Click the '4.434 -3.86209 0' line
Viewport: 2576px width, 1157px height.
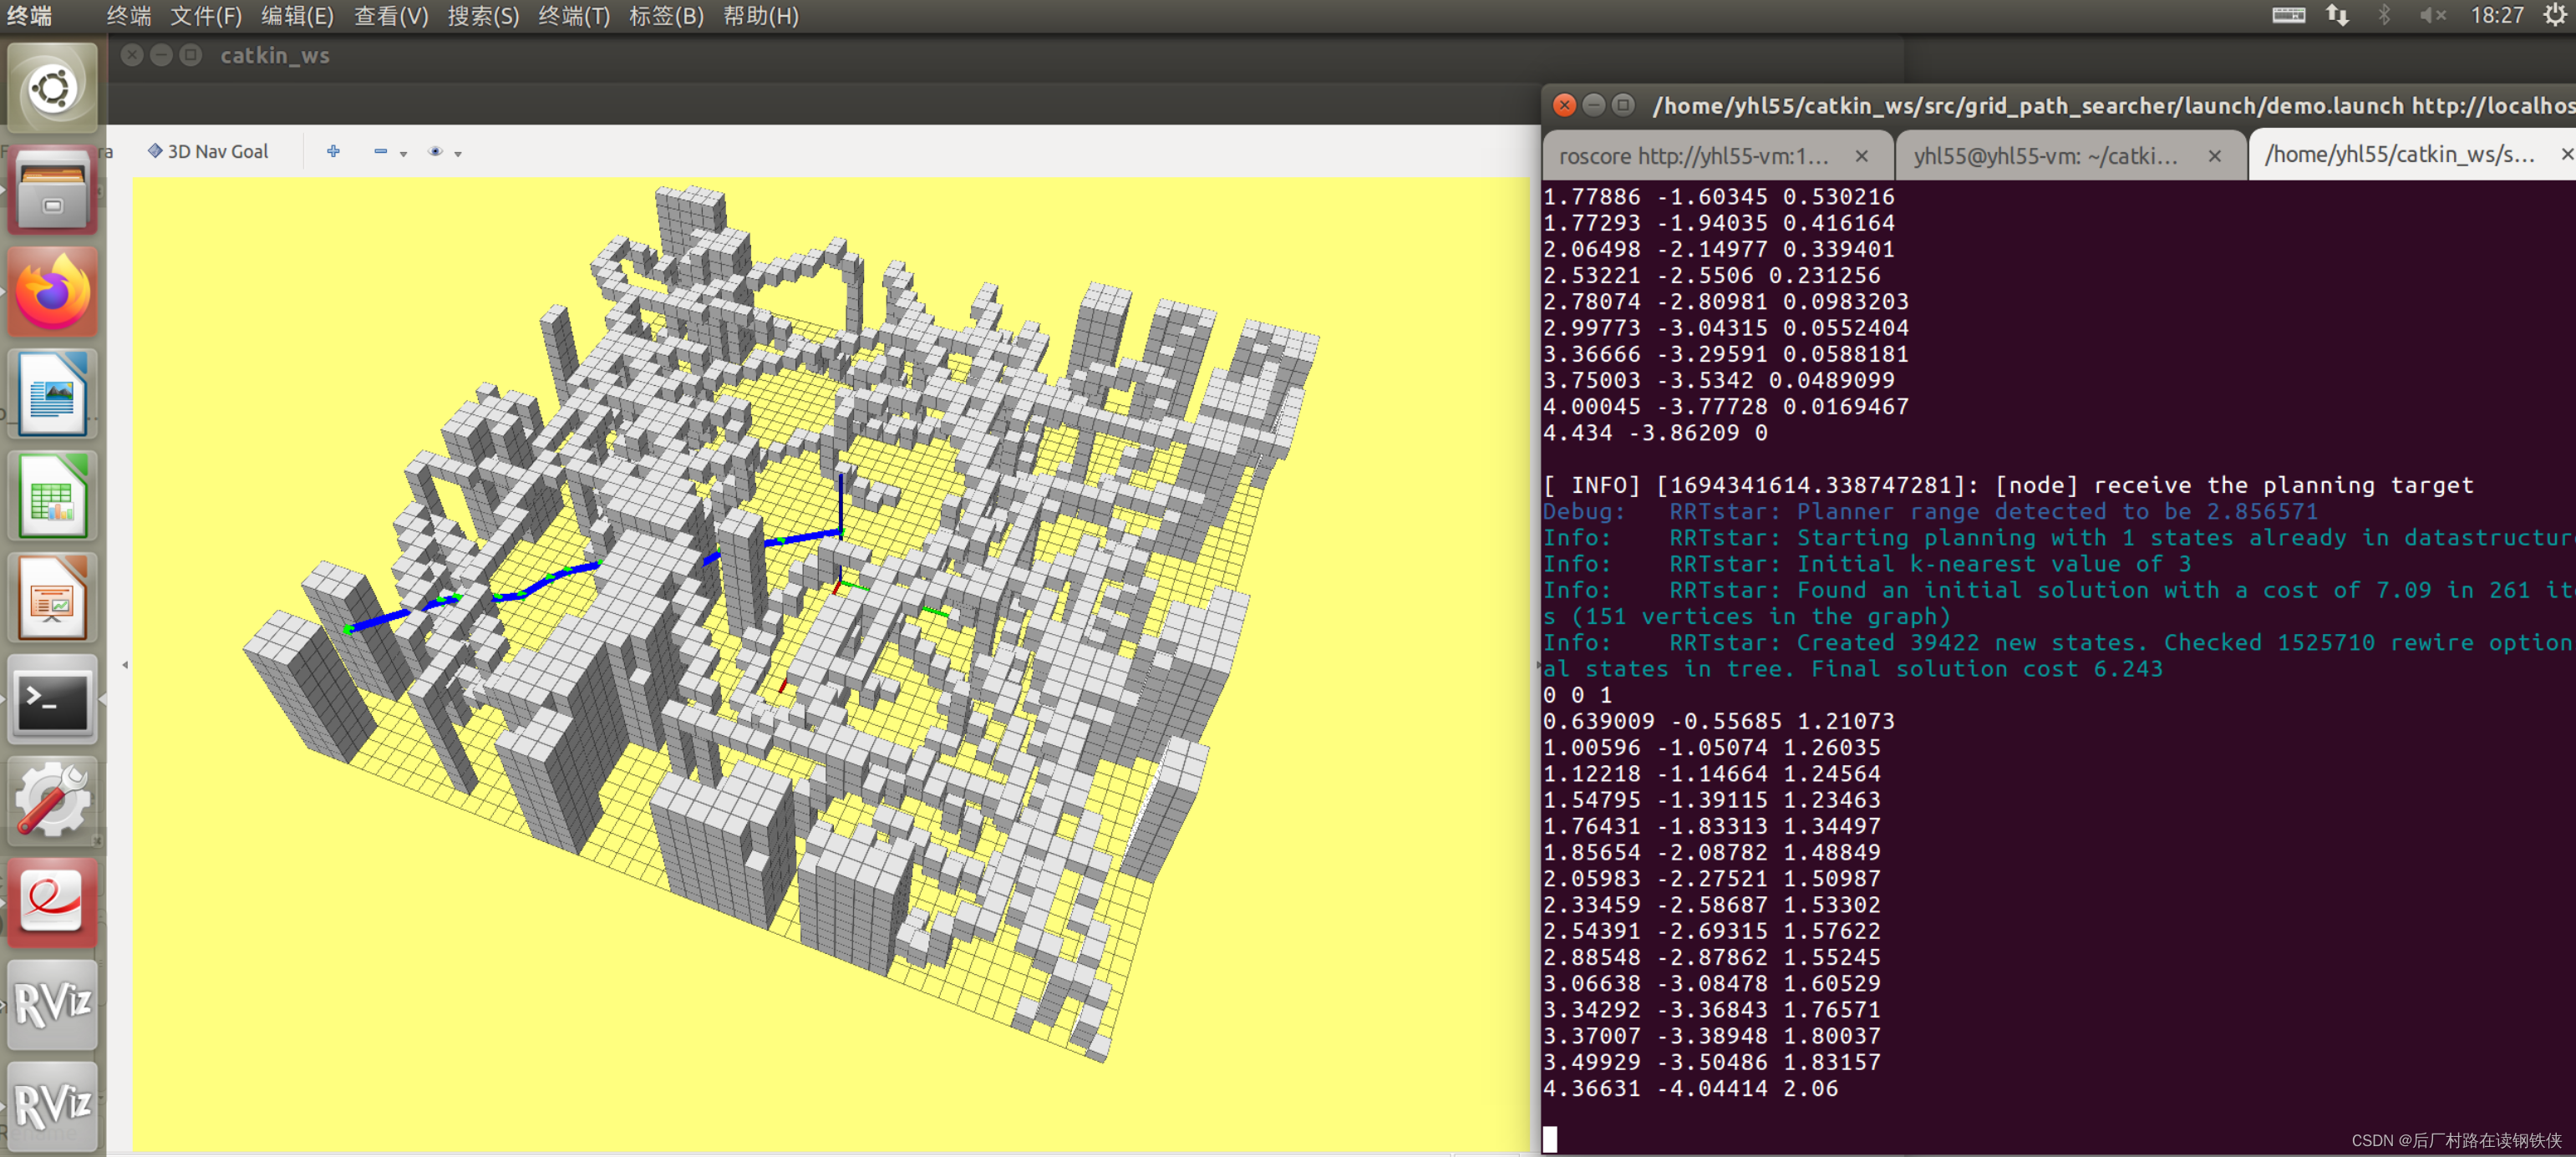click(x=1655, y=434)
